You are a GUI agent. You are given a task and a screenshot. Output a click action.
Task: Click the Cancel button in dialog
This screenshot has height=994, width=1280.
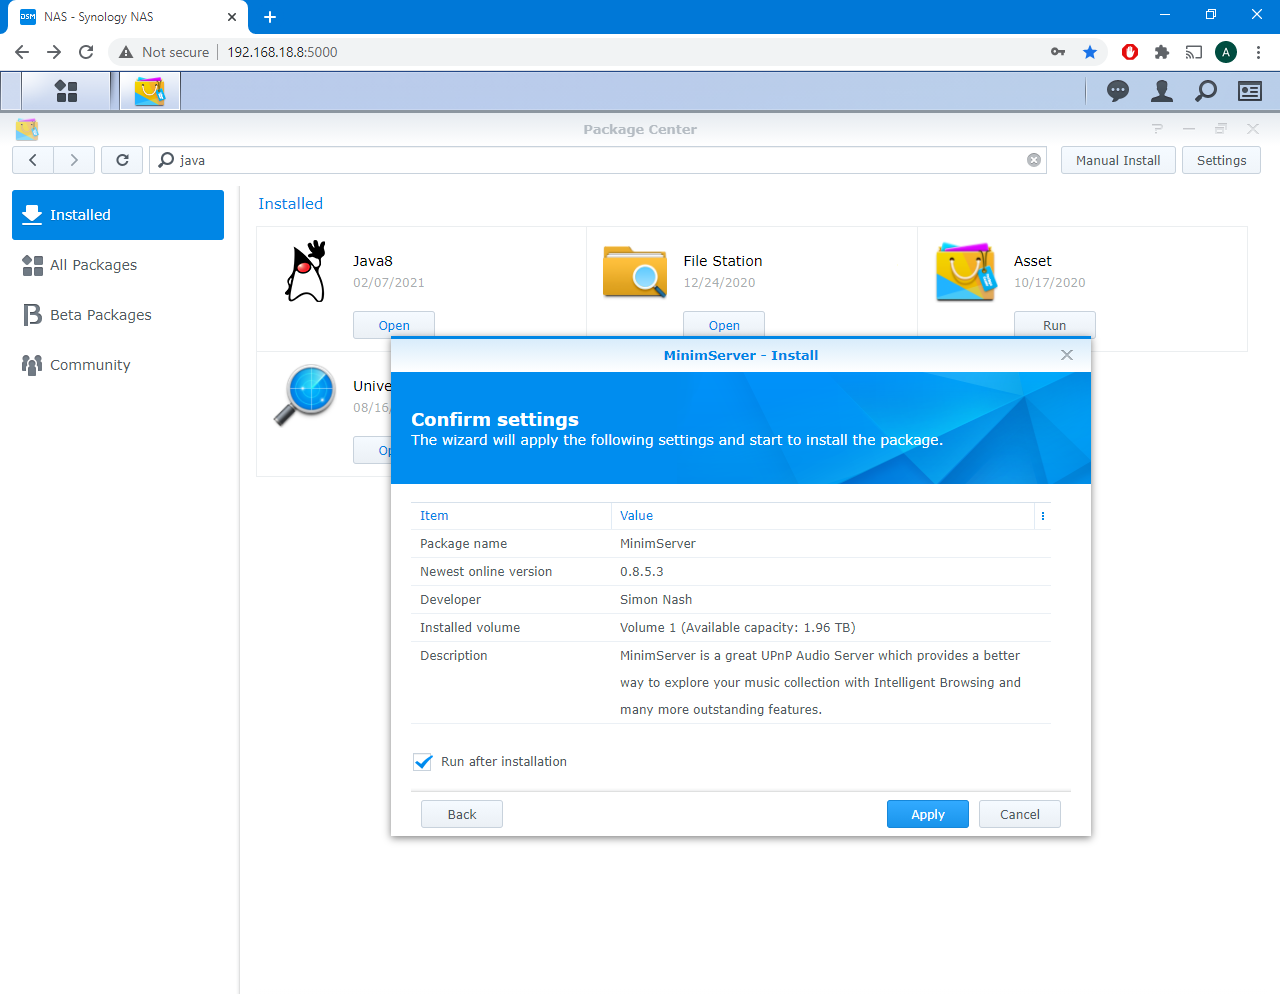tap(1020, 814)
